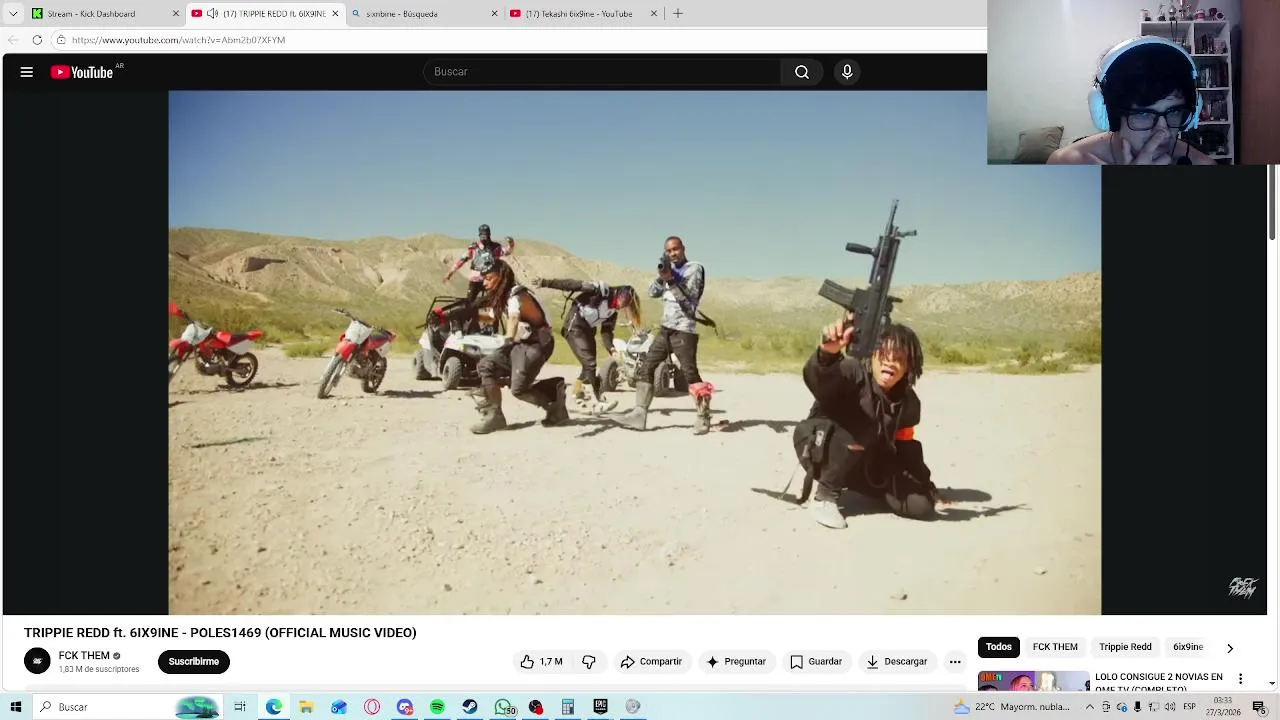
Task: Expand the tab search dropdown
Action: (x=13, y=14)
